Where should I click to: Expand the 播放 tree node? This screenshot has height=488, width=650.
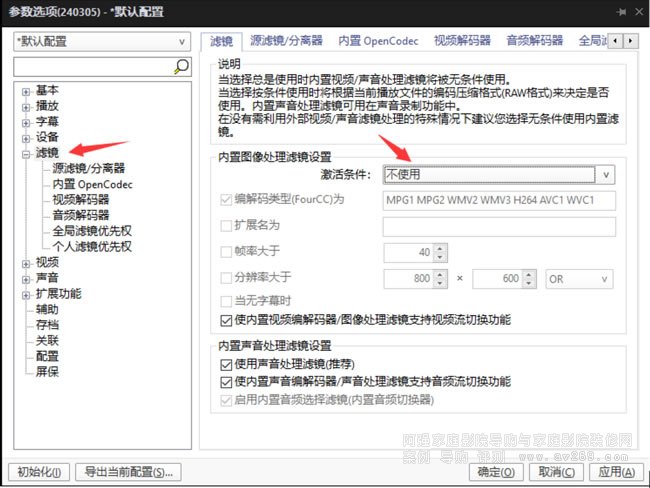(26, 106)
